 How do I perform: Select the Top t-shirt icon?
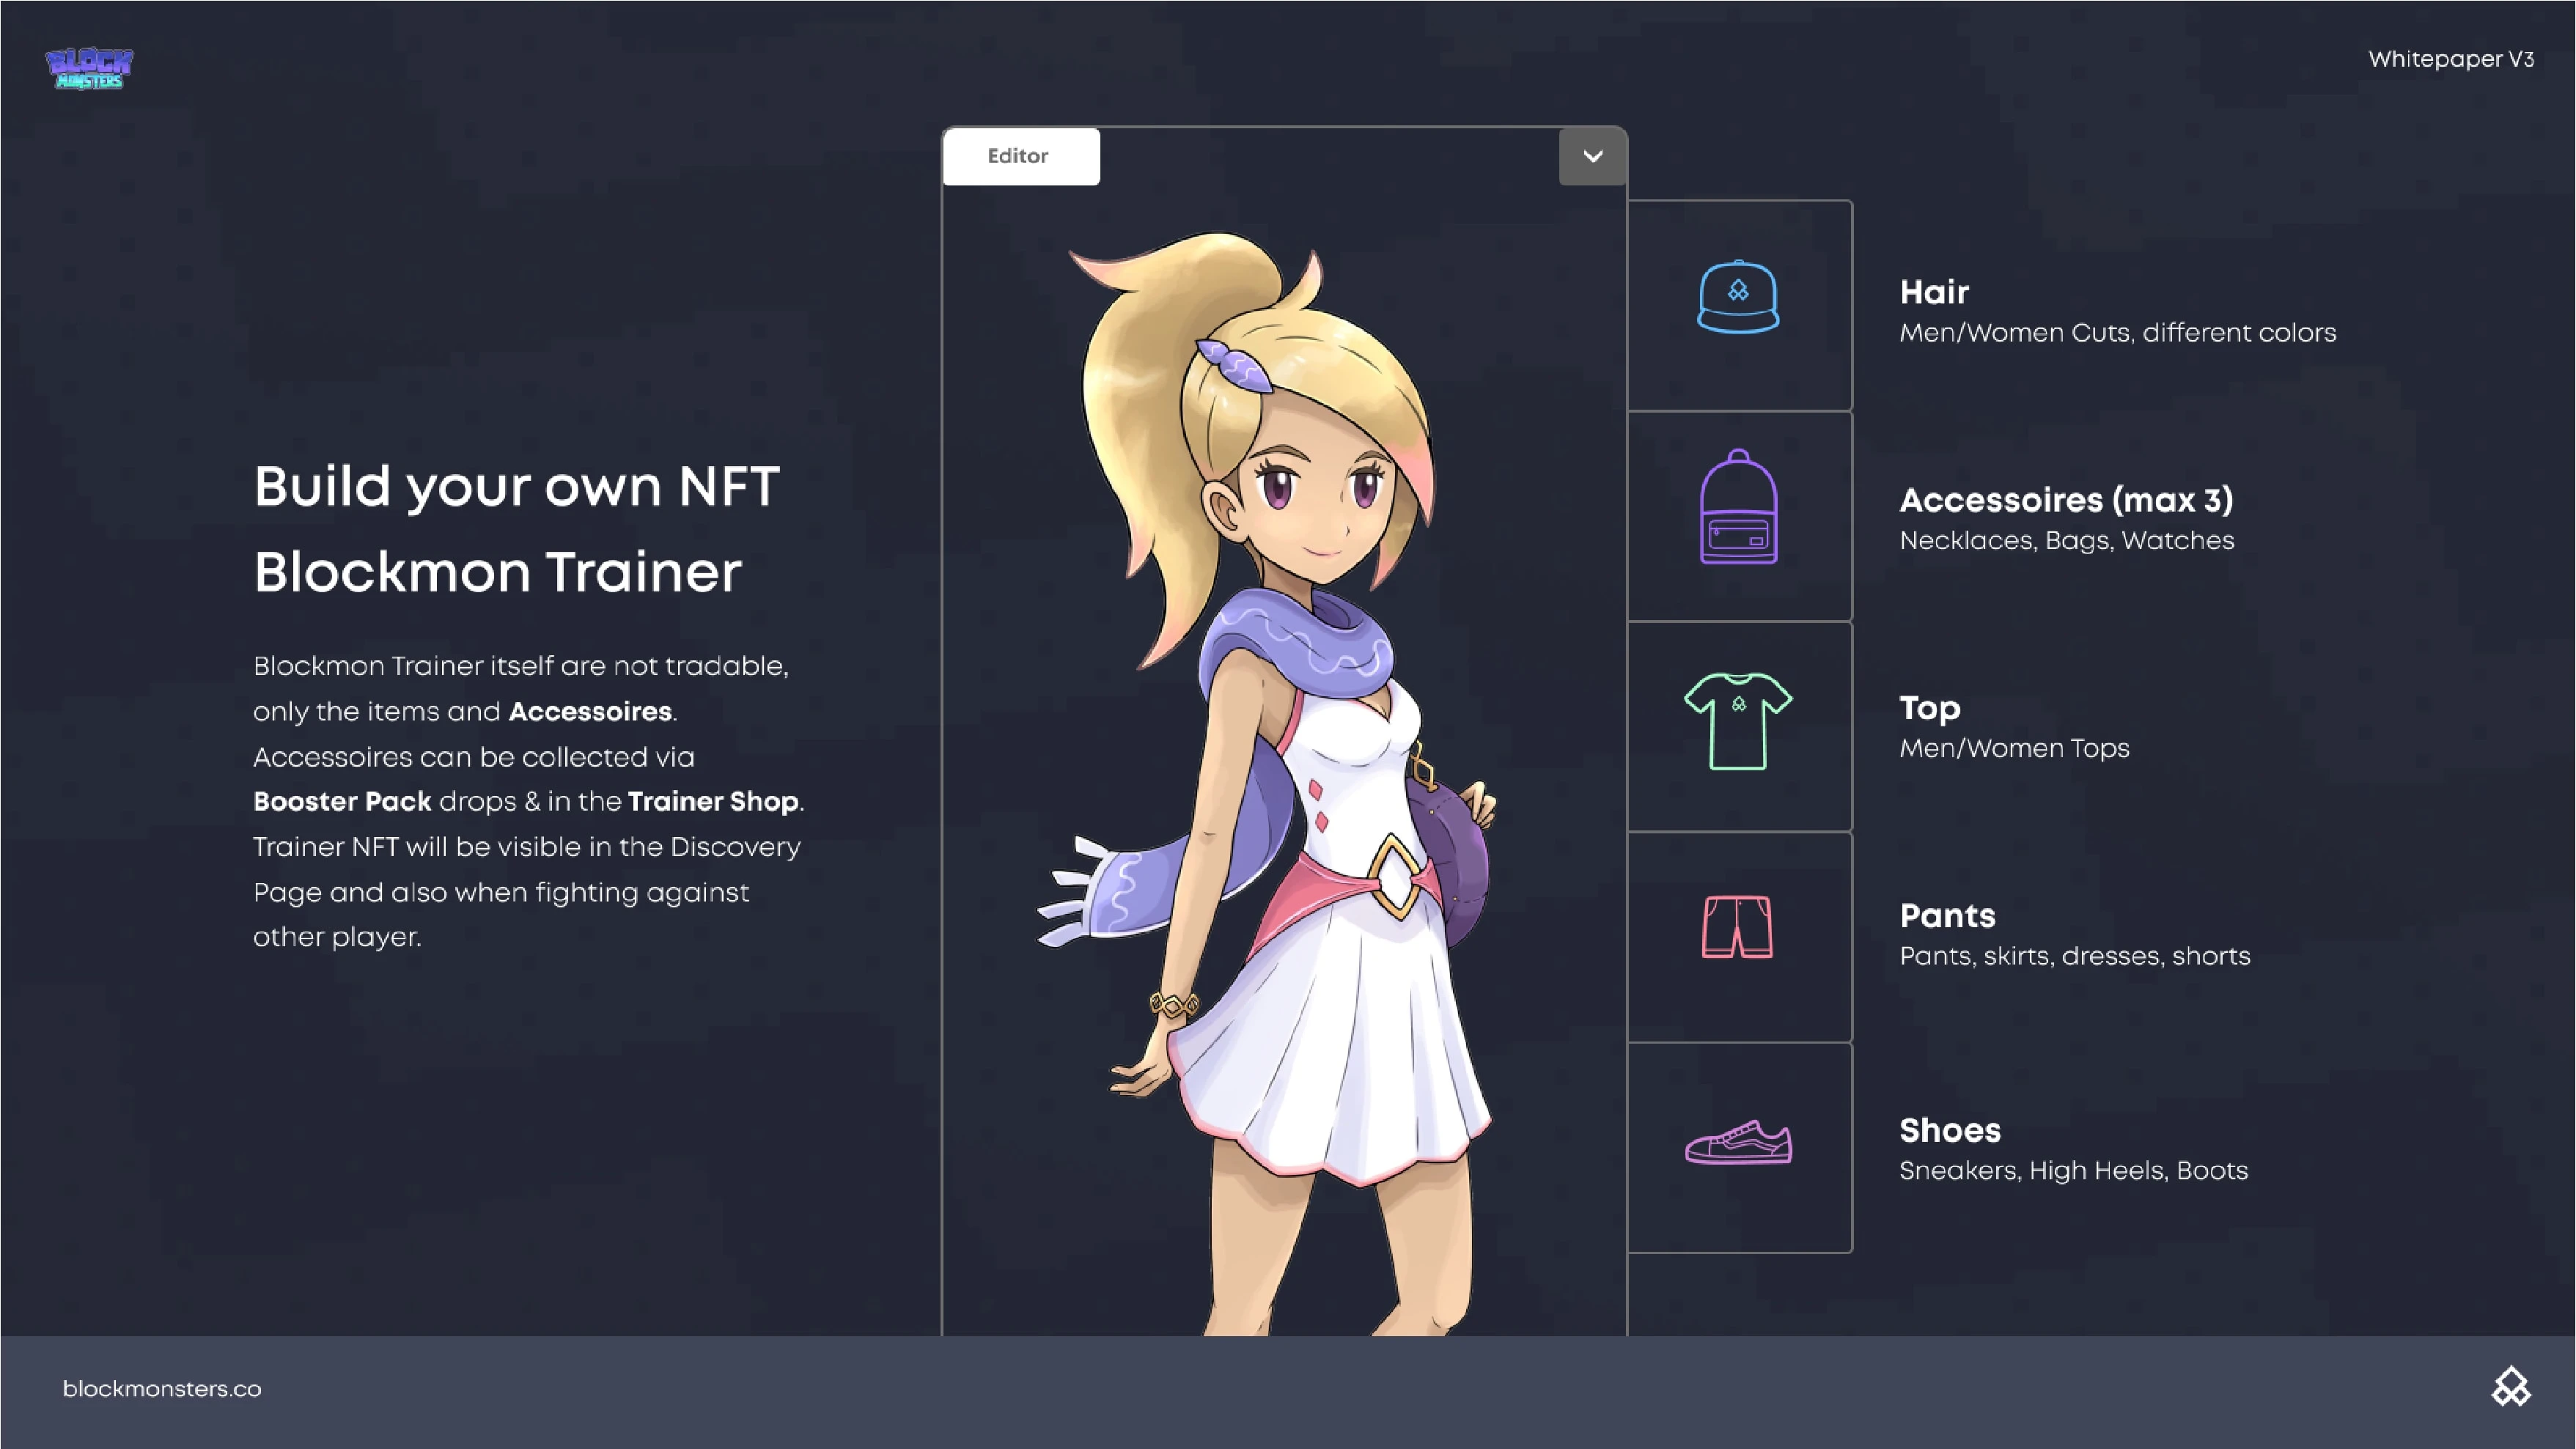point(1738,720)
